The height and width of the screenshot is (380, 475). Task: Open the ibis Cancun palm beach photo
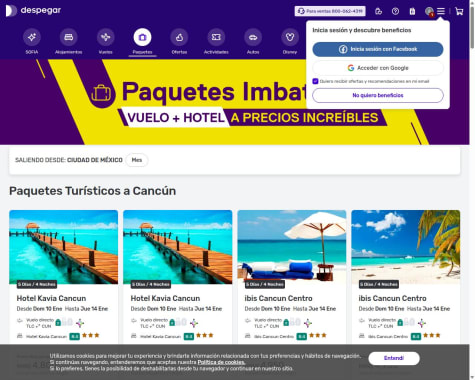coord(406,247)
